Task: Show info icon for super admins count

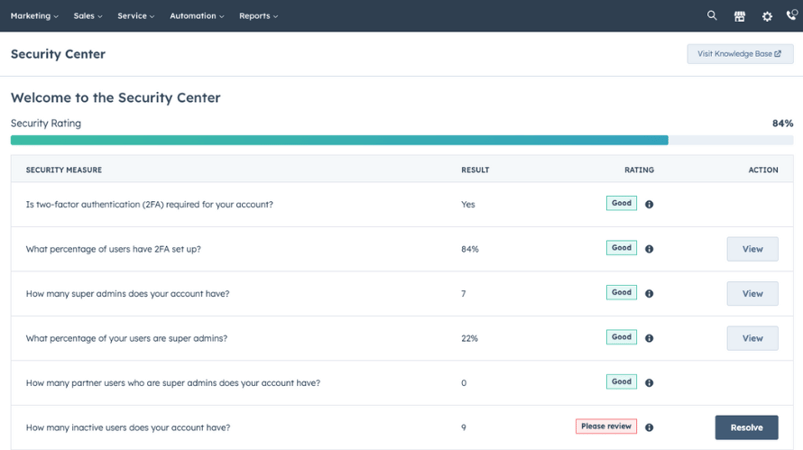Action: (x=649, y=293)
